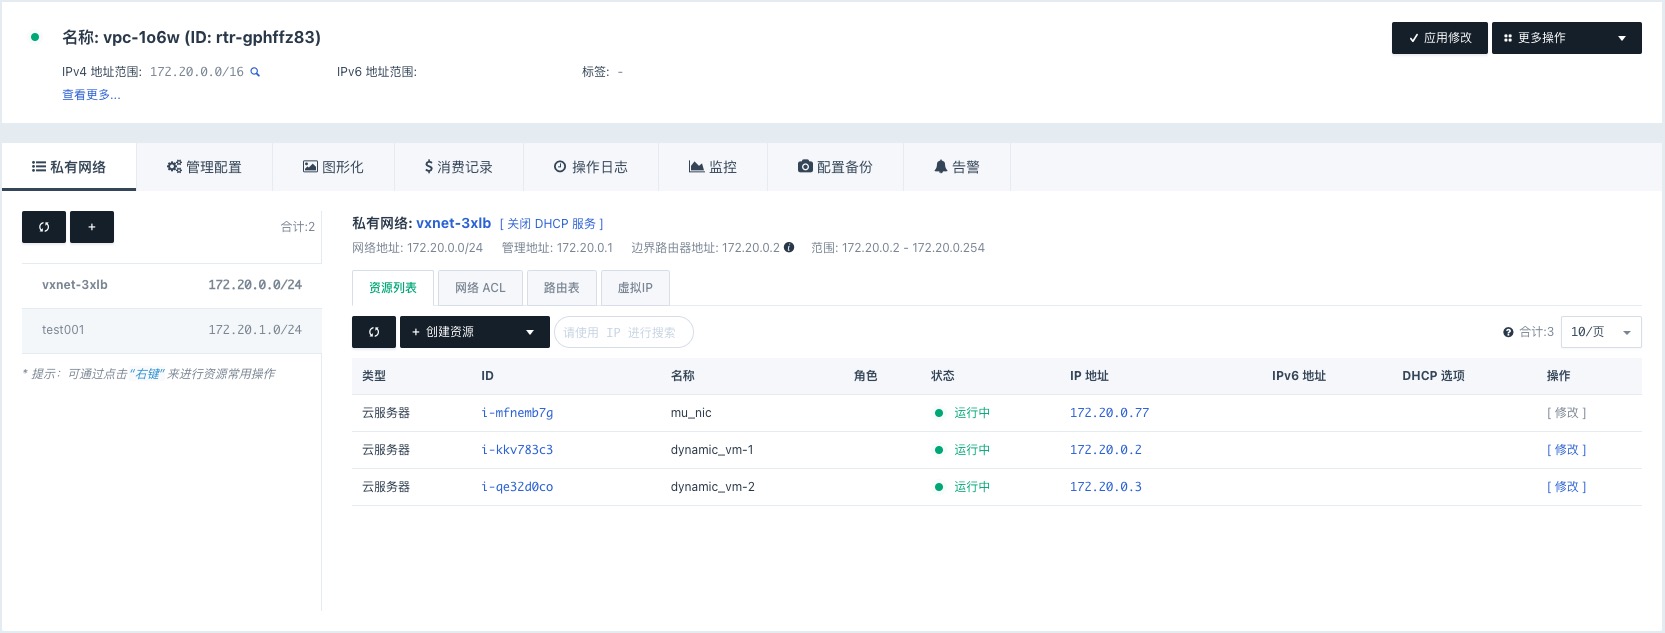Click the help icon beside total count

(x=1508, y=332)
